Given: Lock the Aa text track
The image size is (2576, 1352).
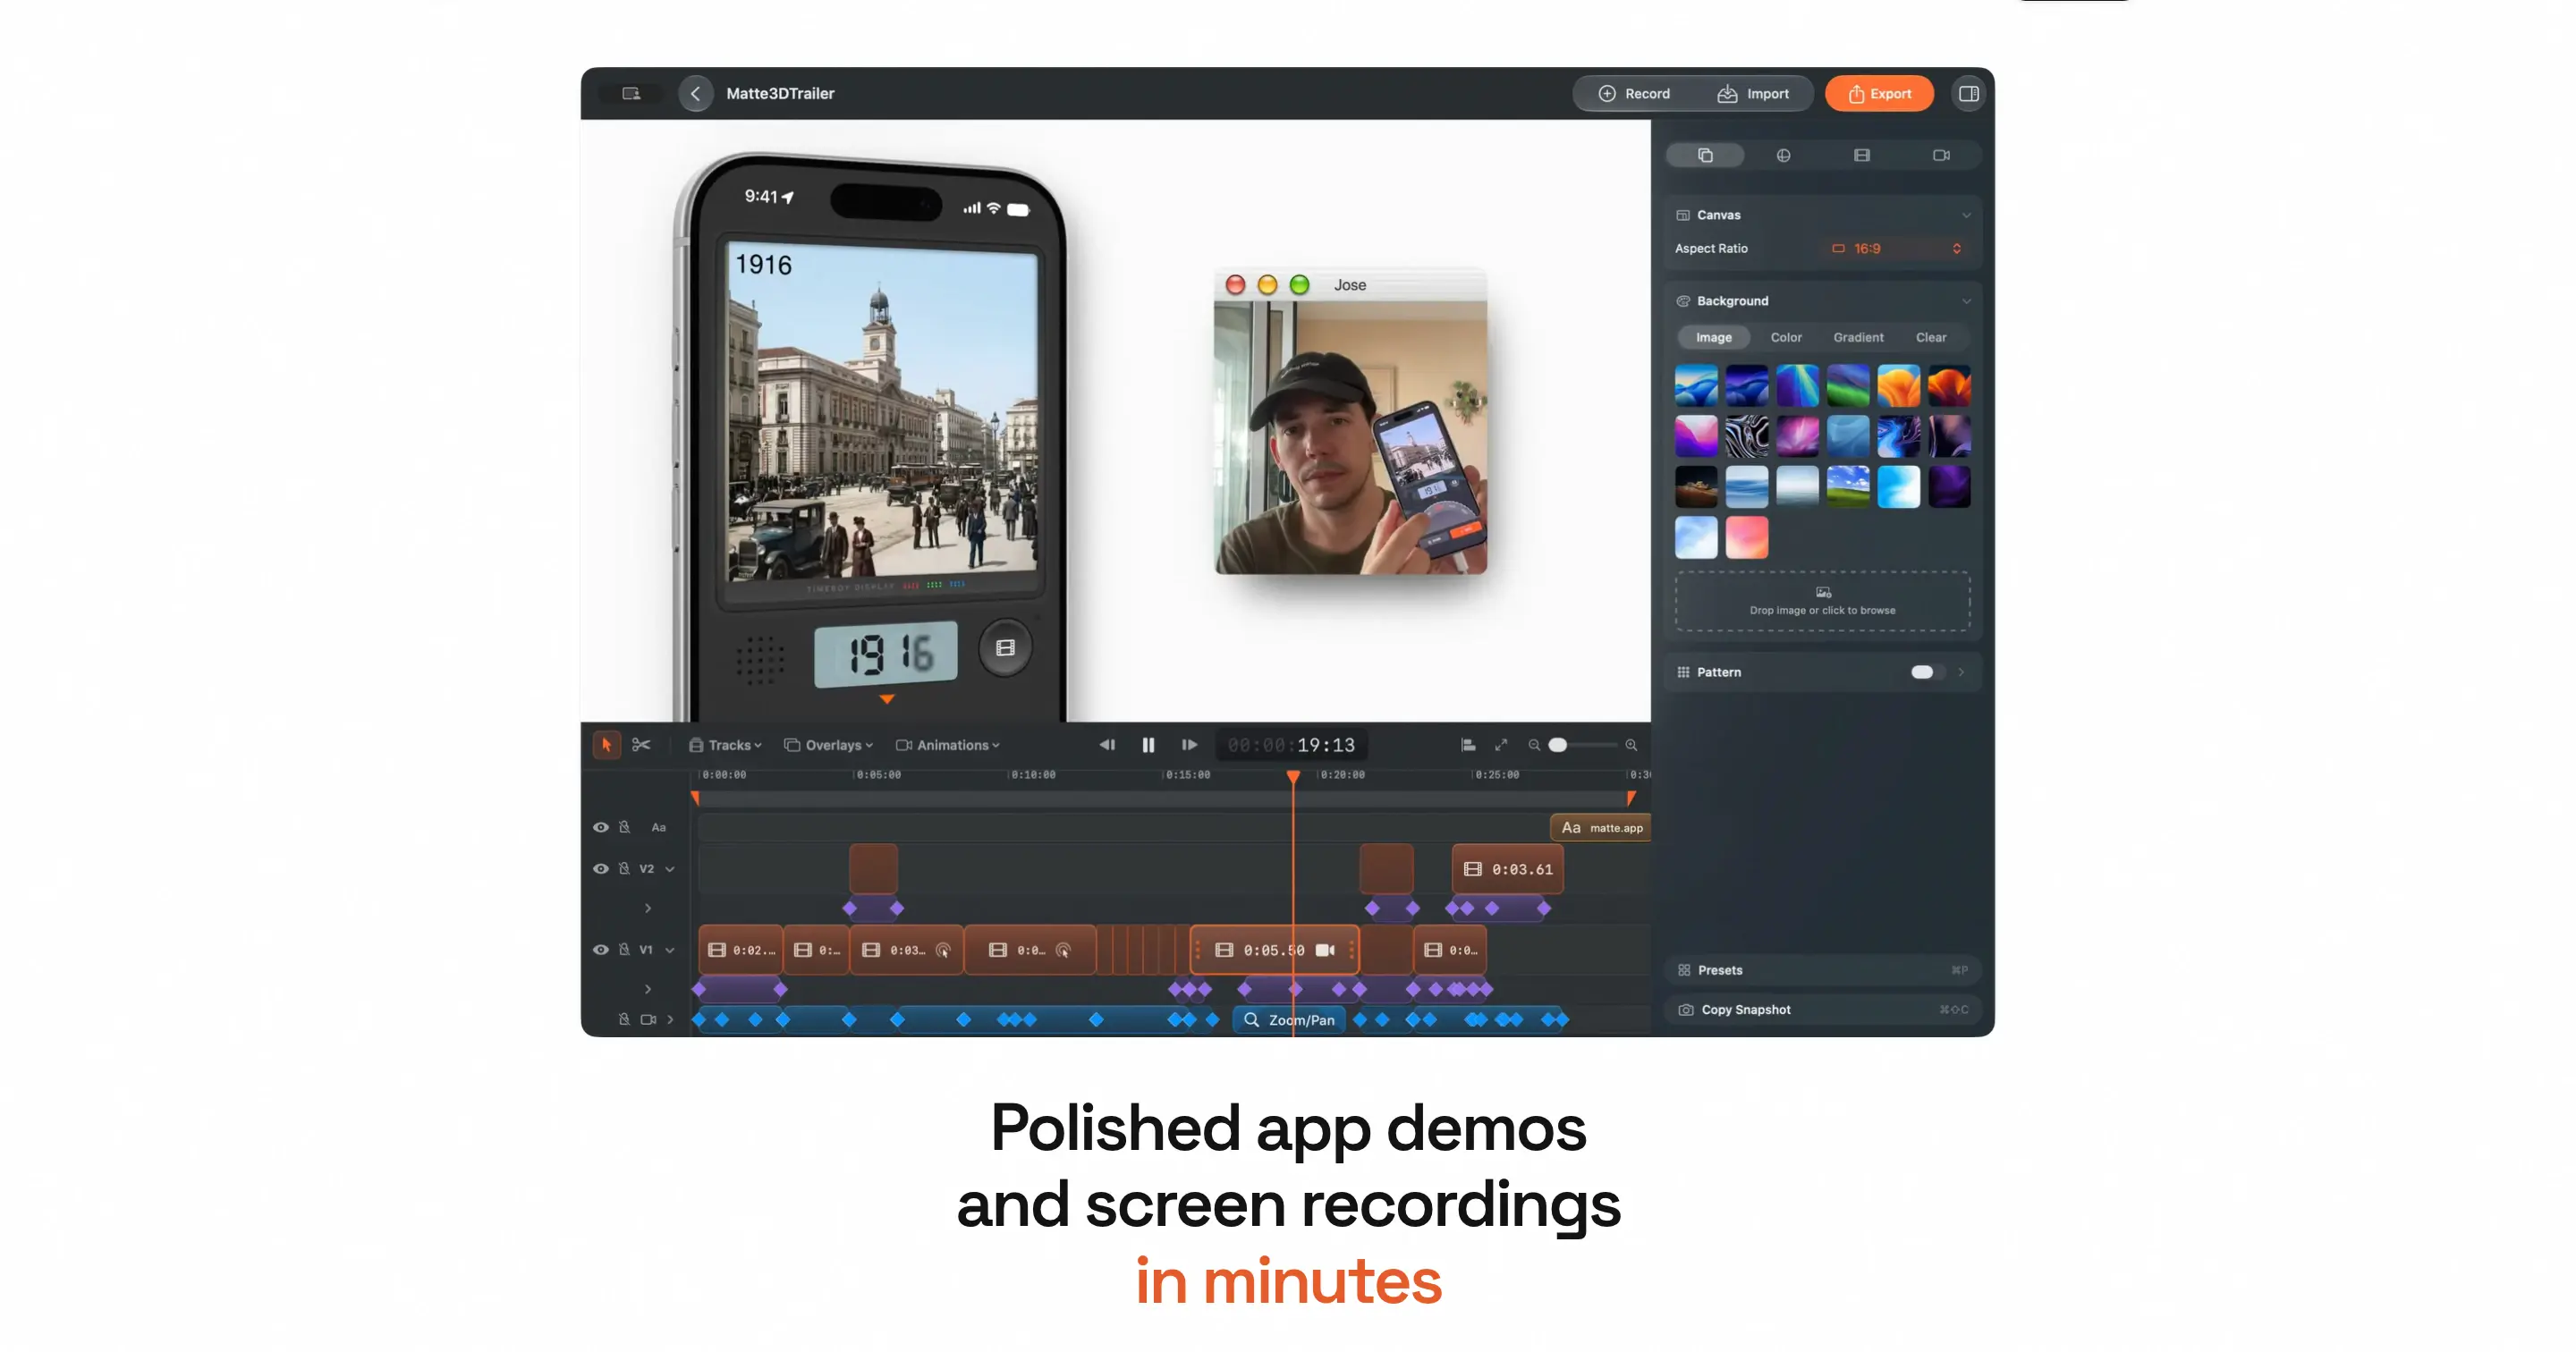Looking at the screenshot, I should [x=625, y=827].
